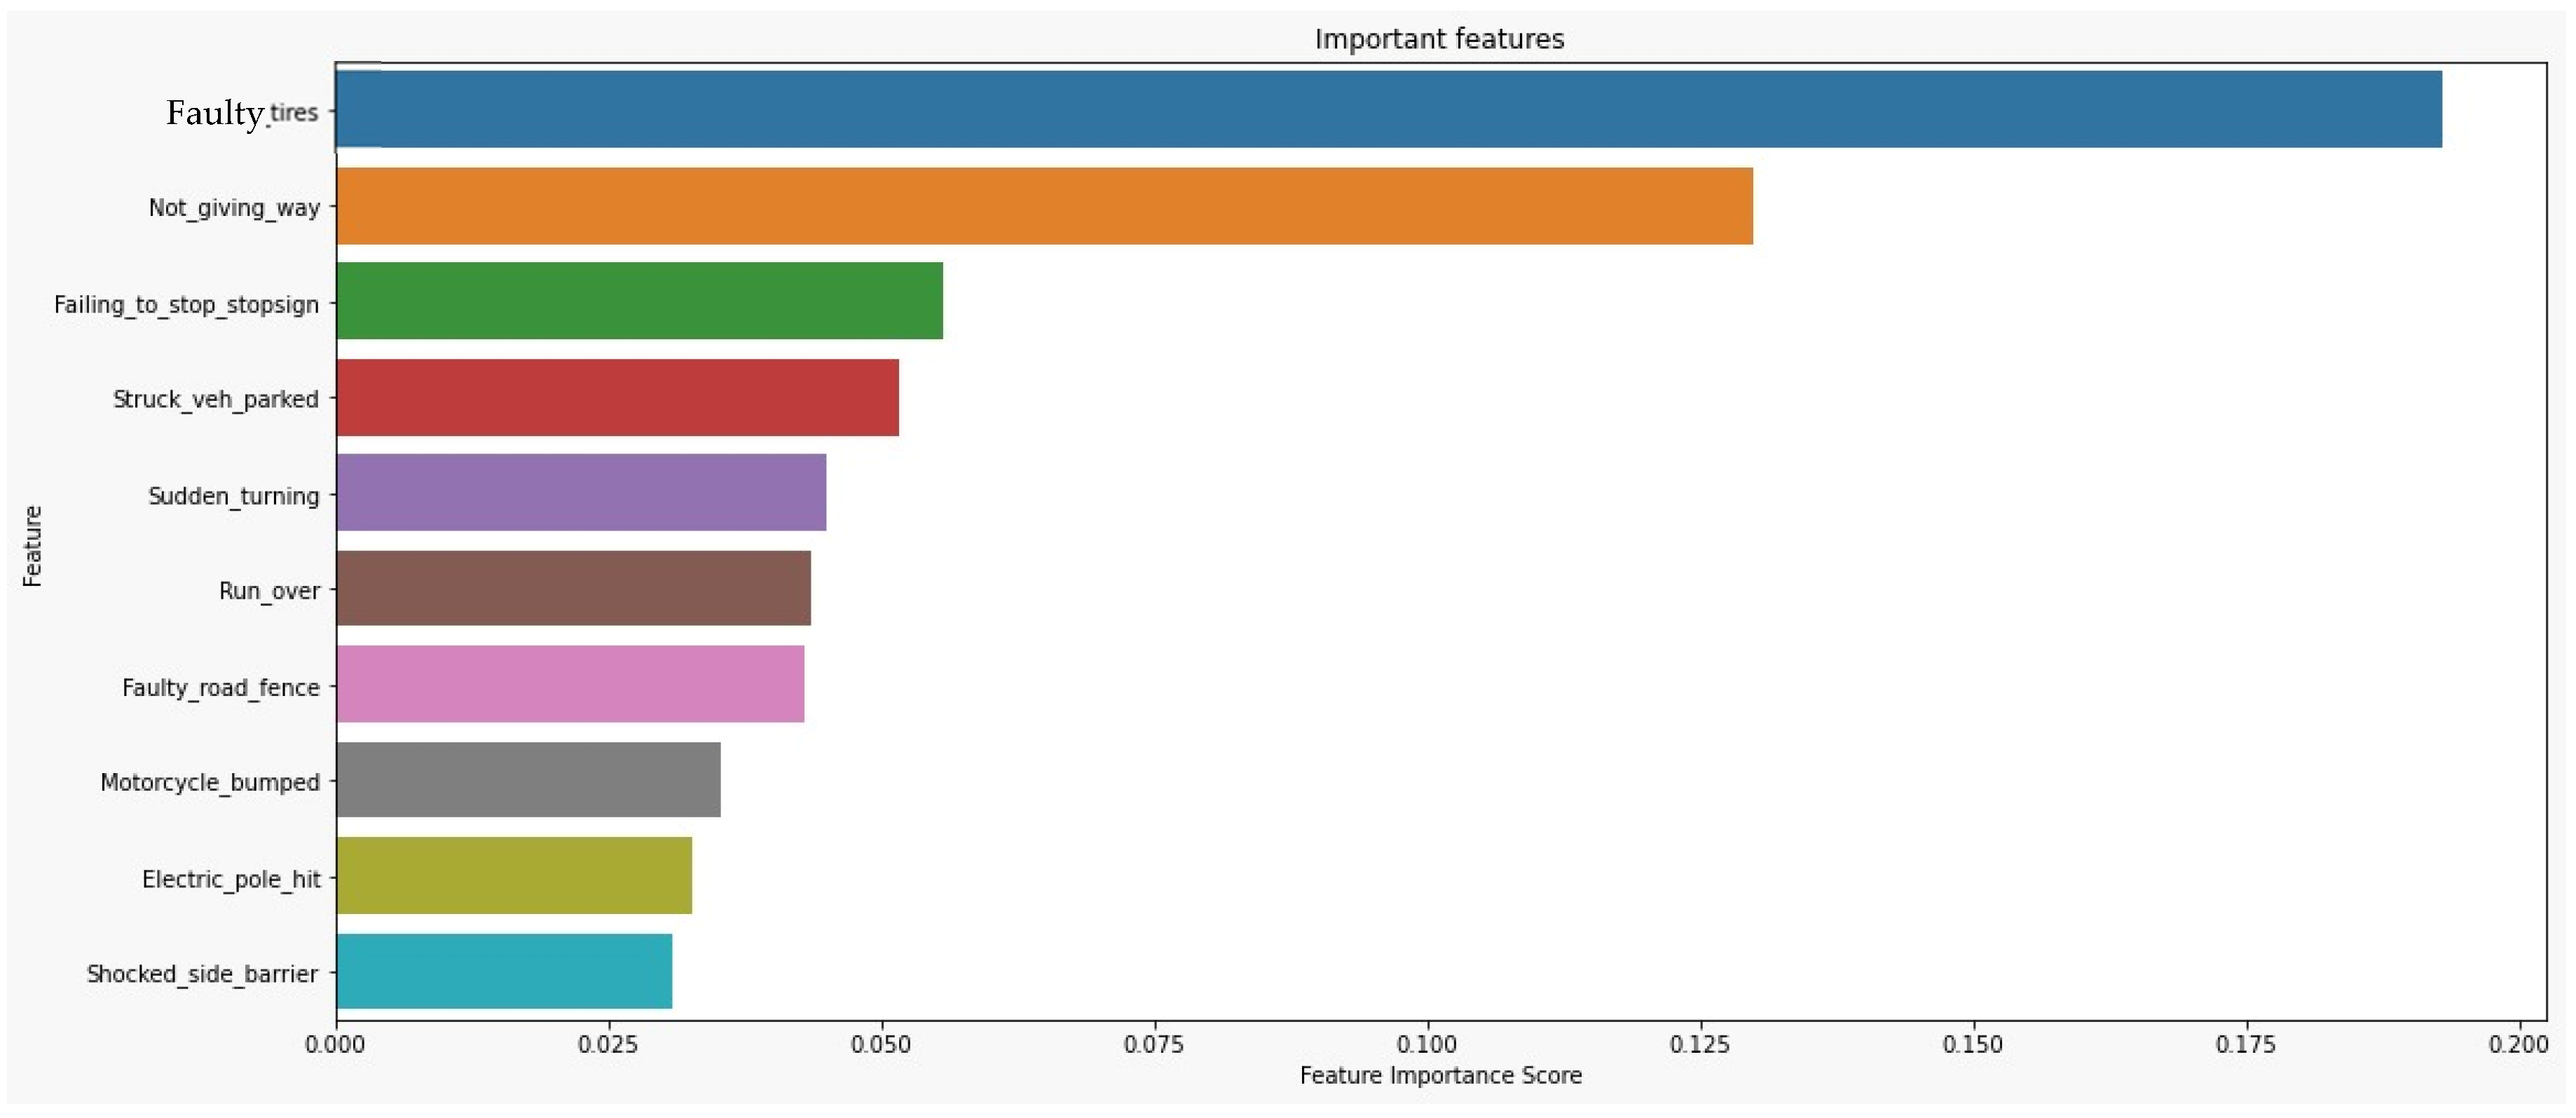The width and height of the screenshot is (2576, 1118).
Task: Select the gray Motorcycle_bumped bar
Action: [528, 780]
